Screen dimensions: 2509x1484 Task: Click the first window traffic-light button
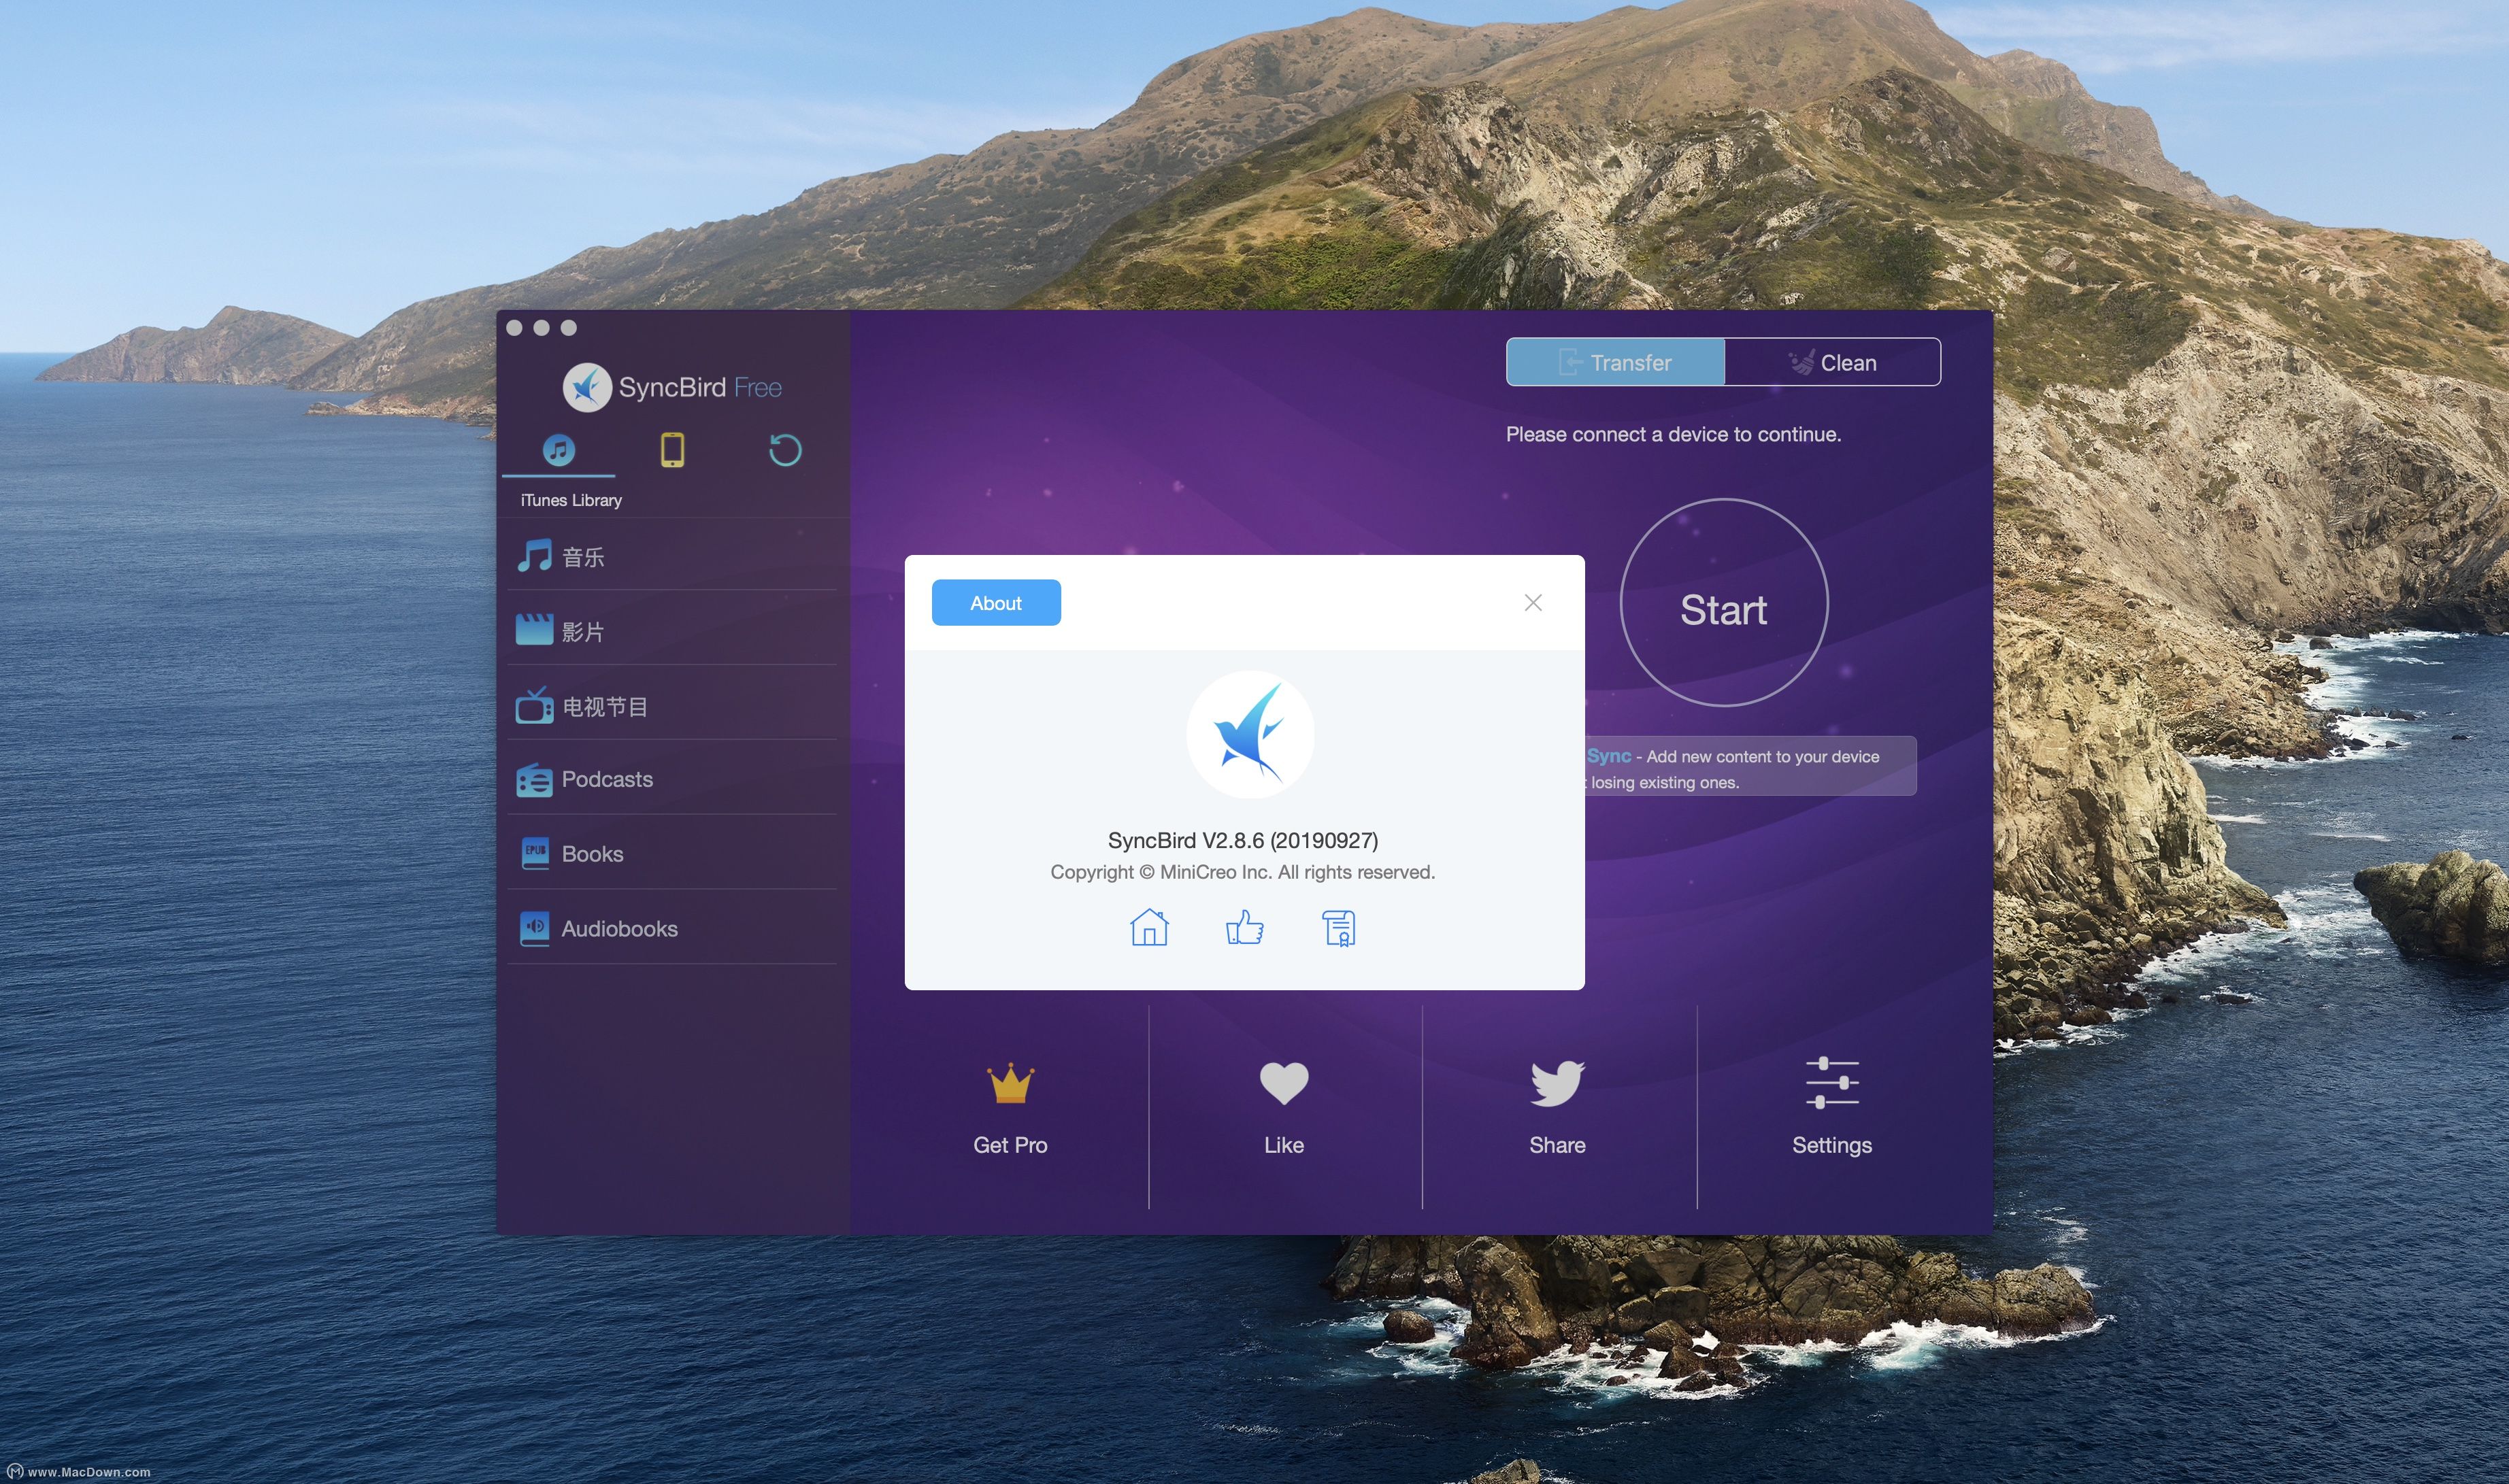click(514, 328)
